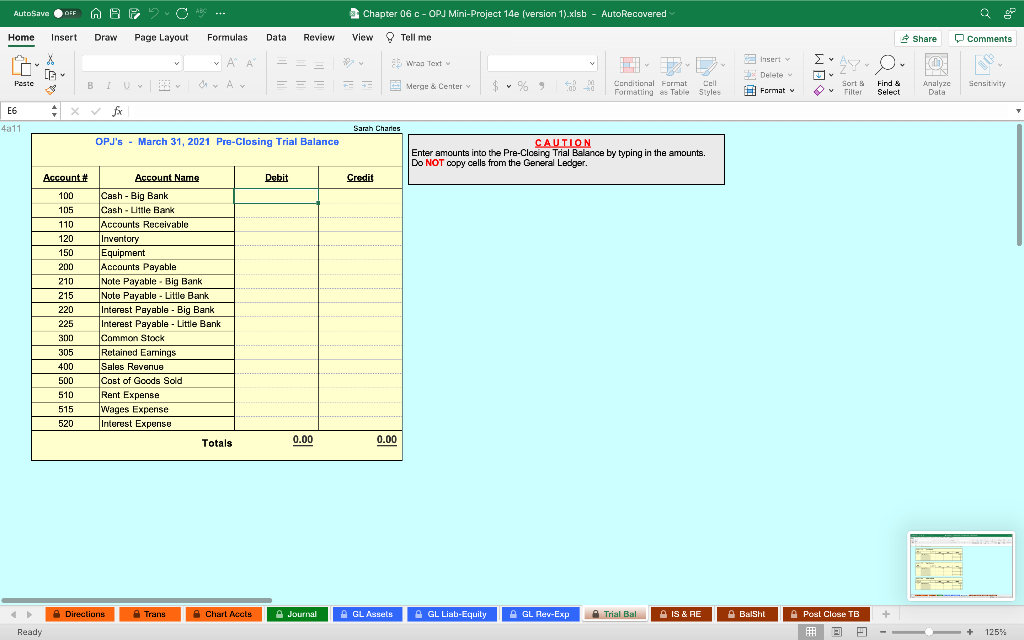Viewport: 1024px width, 640px height.
Task: Switch to the Directions sheet tab
Action: [x=80, y=614]
